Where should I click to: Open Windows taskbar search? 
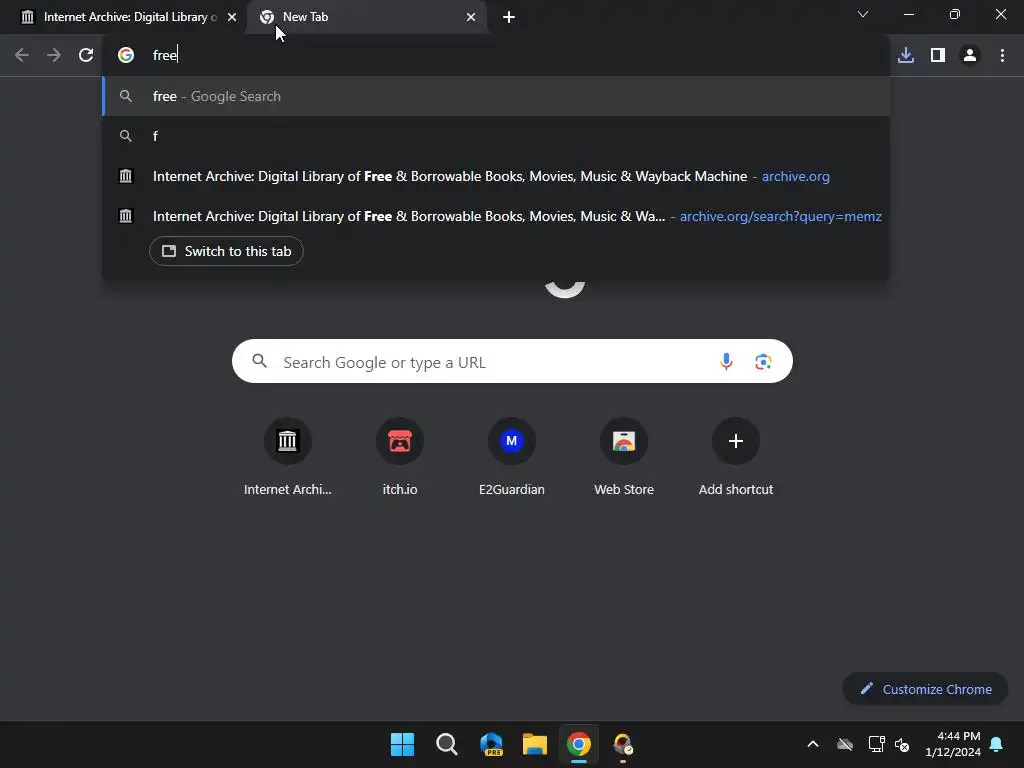tap(447, 744)
